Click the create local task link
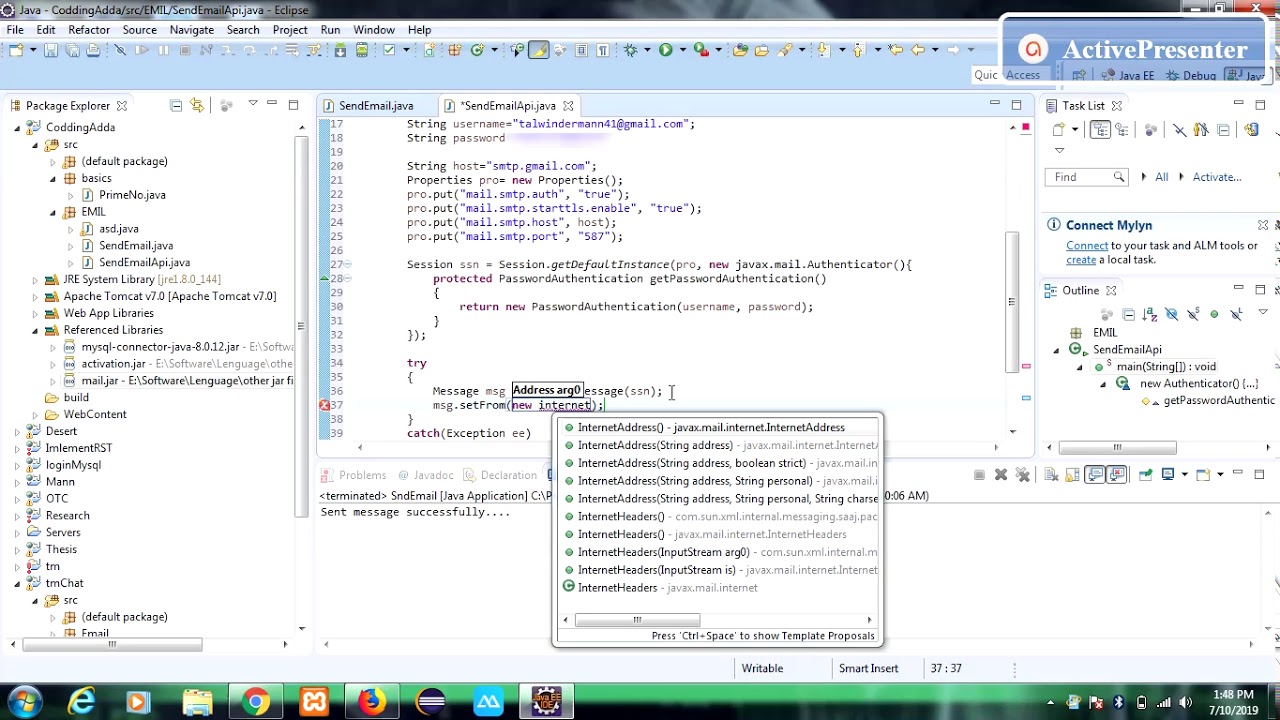Viewport: 1280px width, 720px height. (1081, 260)
